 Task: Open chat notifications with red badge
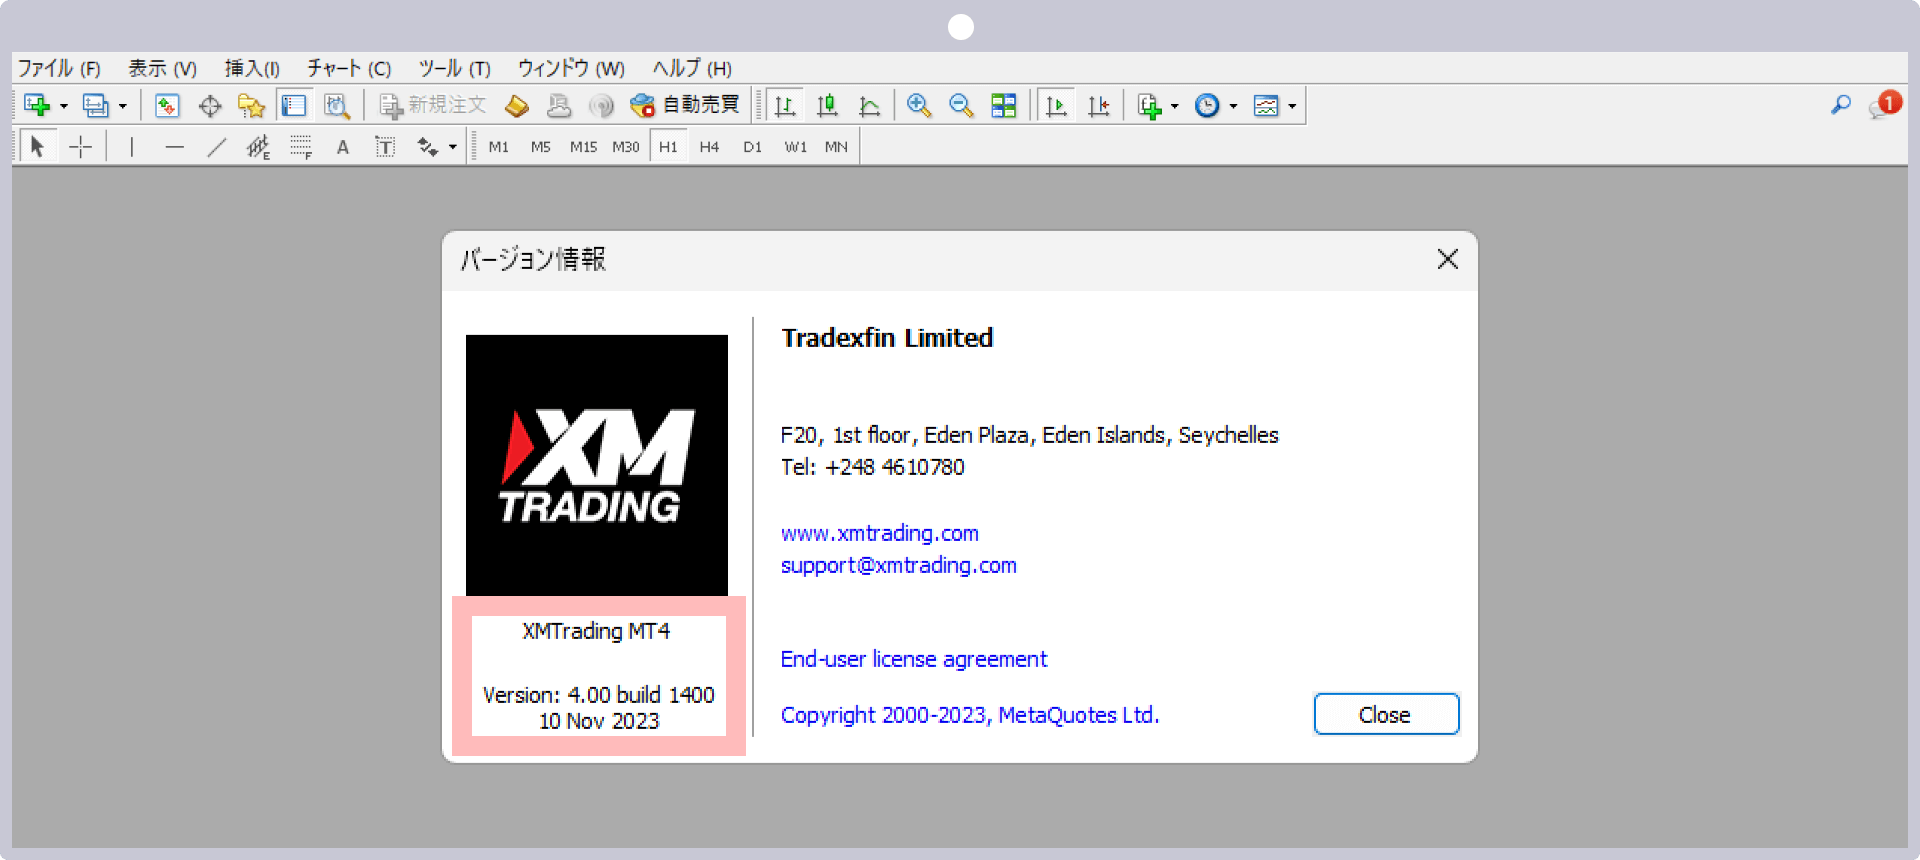pyautogui.click(x=1884, y=105)
